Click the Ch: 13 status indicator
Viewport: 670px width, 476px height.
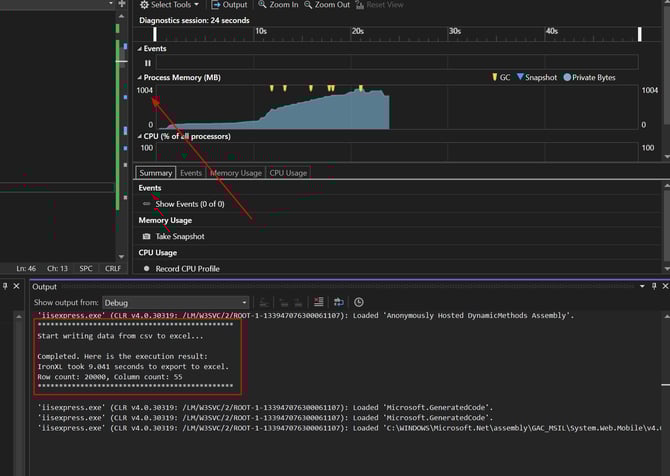pyautogui.click(x=57, y=268)
